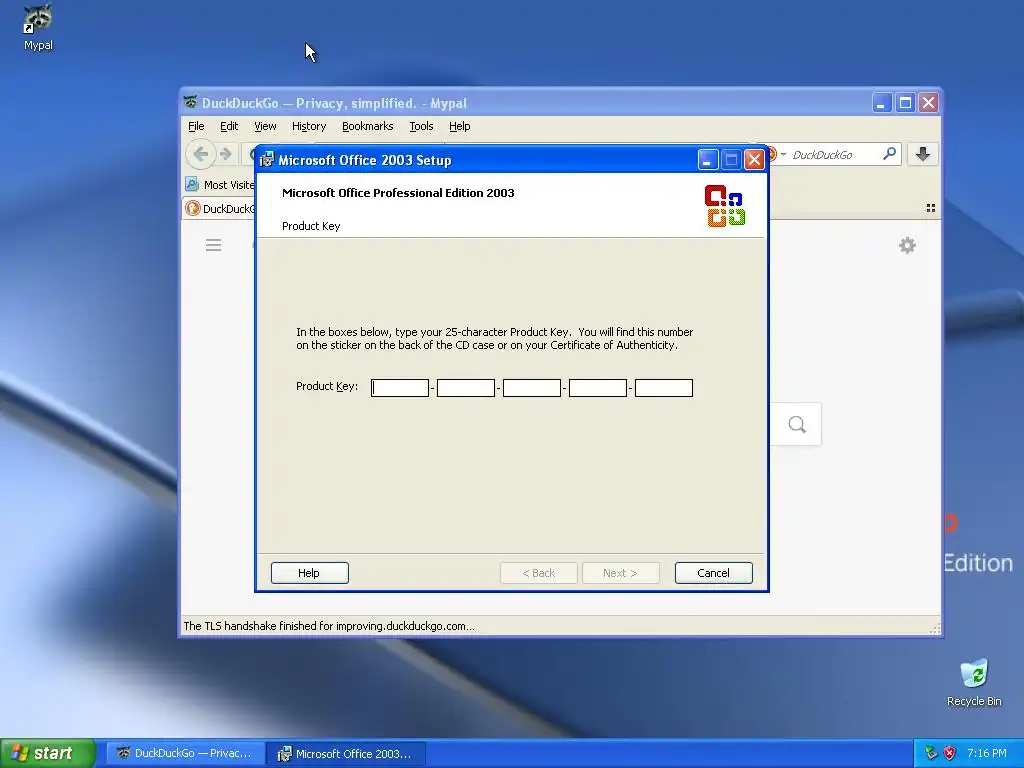
Task: Focus the third Product Key box
Action: coord(532,388)
